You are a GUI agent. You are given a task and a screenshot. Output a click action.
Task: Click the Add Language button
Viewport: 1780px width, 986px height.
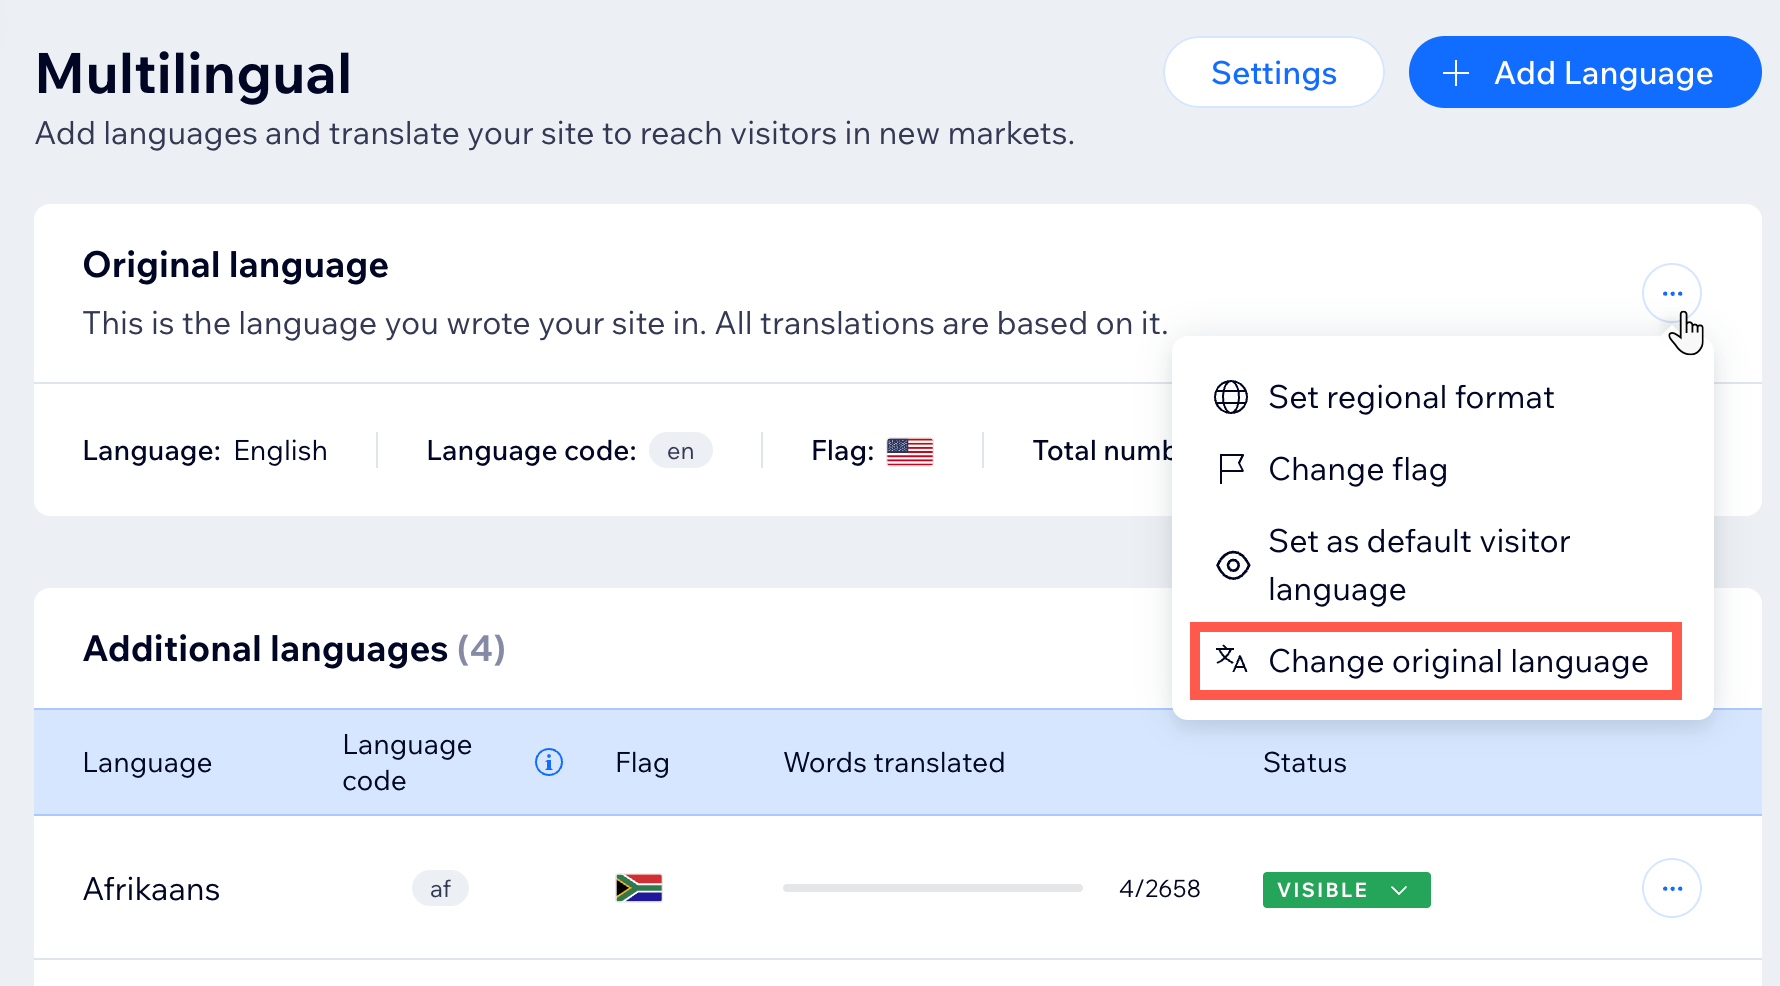click(x=1584, y=73)
